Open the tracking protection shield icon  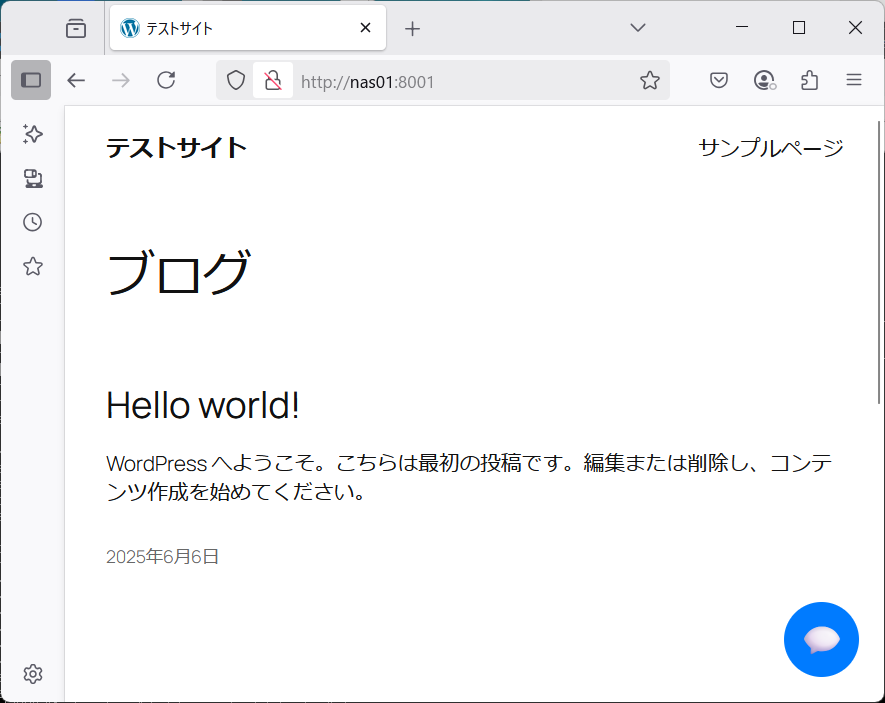point(235,81)
